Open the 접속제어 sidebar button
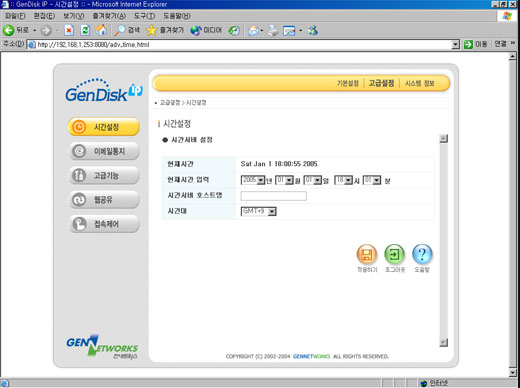The image size is (520, 388). coord(104,224)
